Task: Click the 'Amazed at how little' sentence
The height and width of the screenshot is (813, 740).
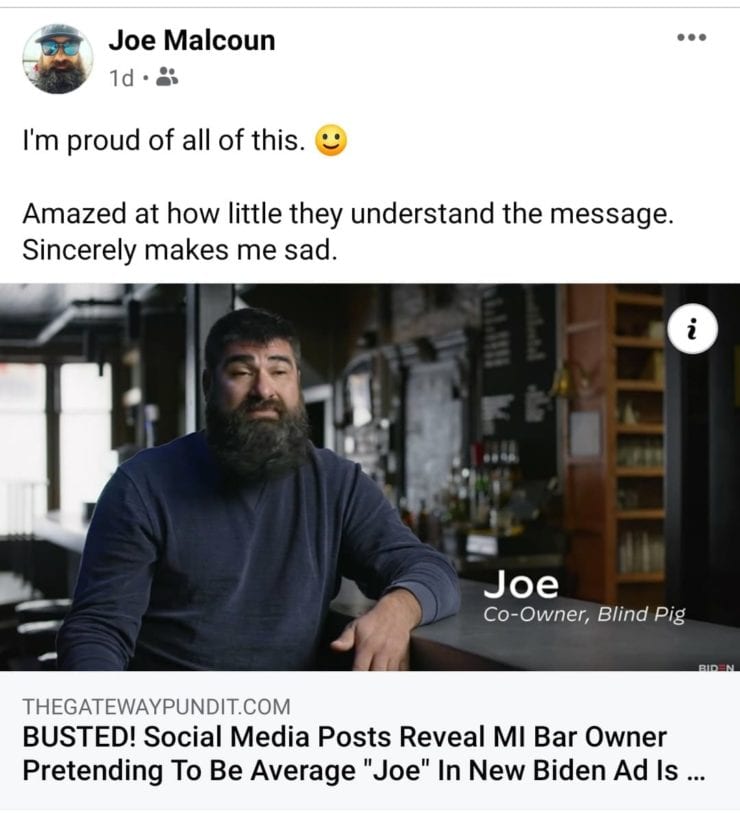Action: [x=348, y=214]
